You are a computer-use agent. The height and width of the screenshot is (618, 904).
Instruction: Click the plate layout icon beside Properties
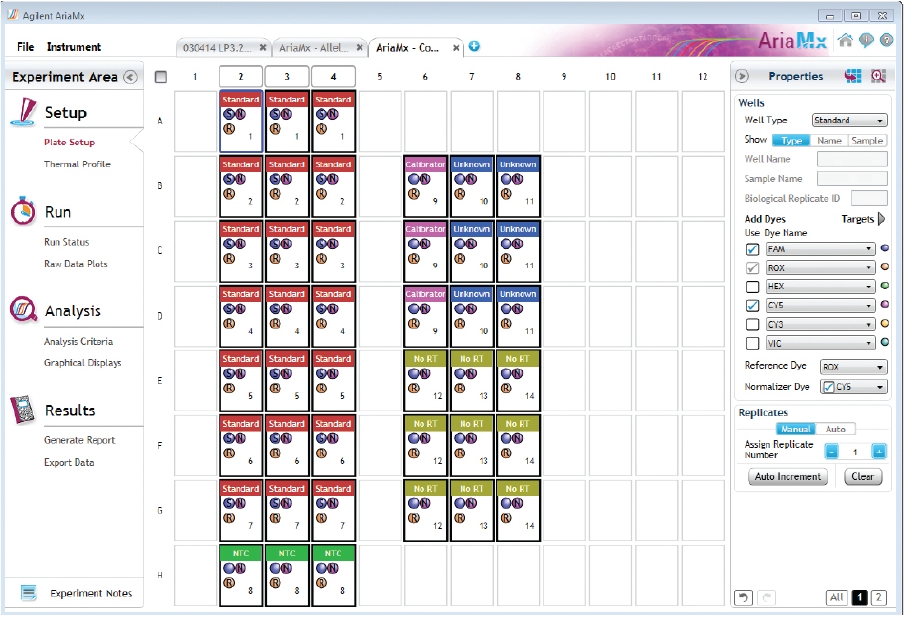point(853,76)
